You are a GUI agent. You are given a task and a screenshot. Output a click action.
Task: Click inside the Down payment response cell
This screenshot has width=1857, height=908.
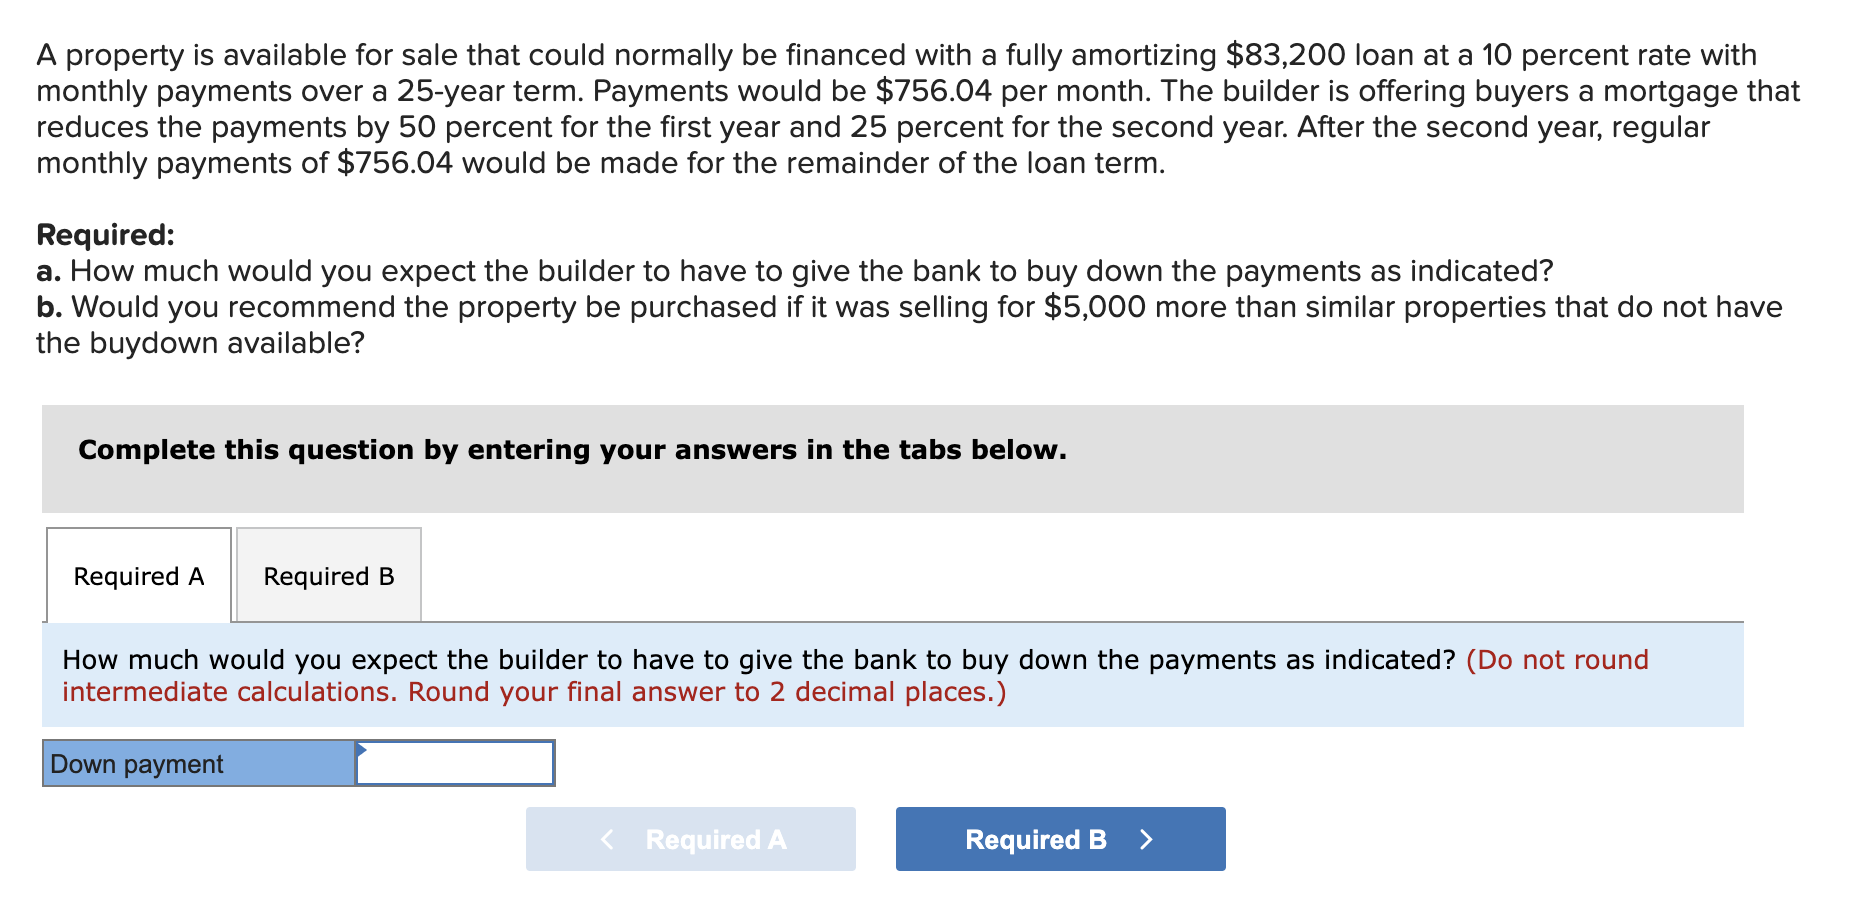(455, 763)
